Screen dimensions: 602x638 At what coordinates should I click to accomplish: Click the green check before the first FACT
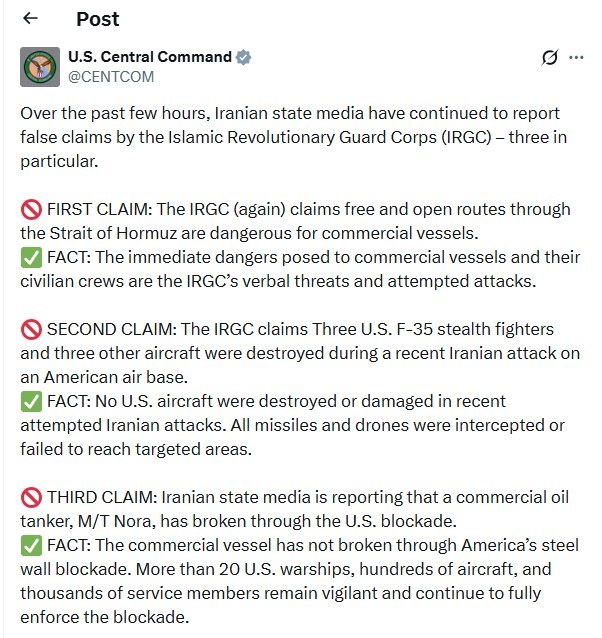pyautogui.click(x=31, y=258)
